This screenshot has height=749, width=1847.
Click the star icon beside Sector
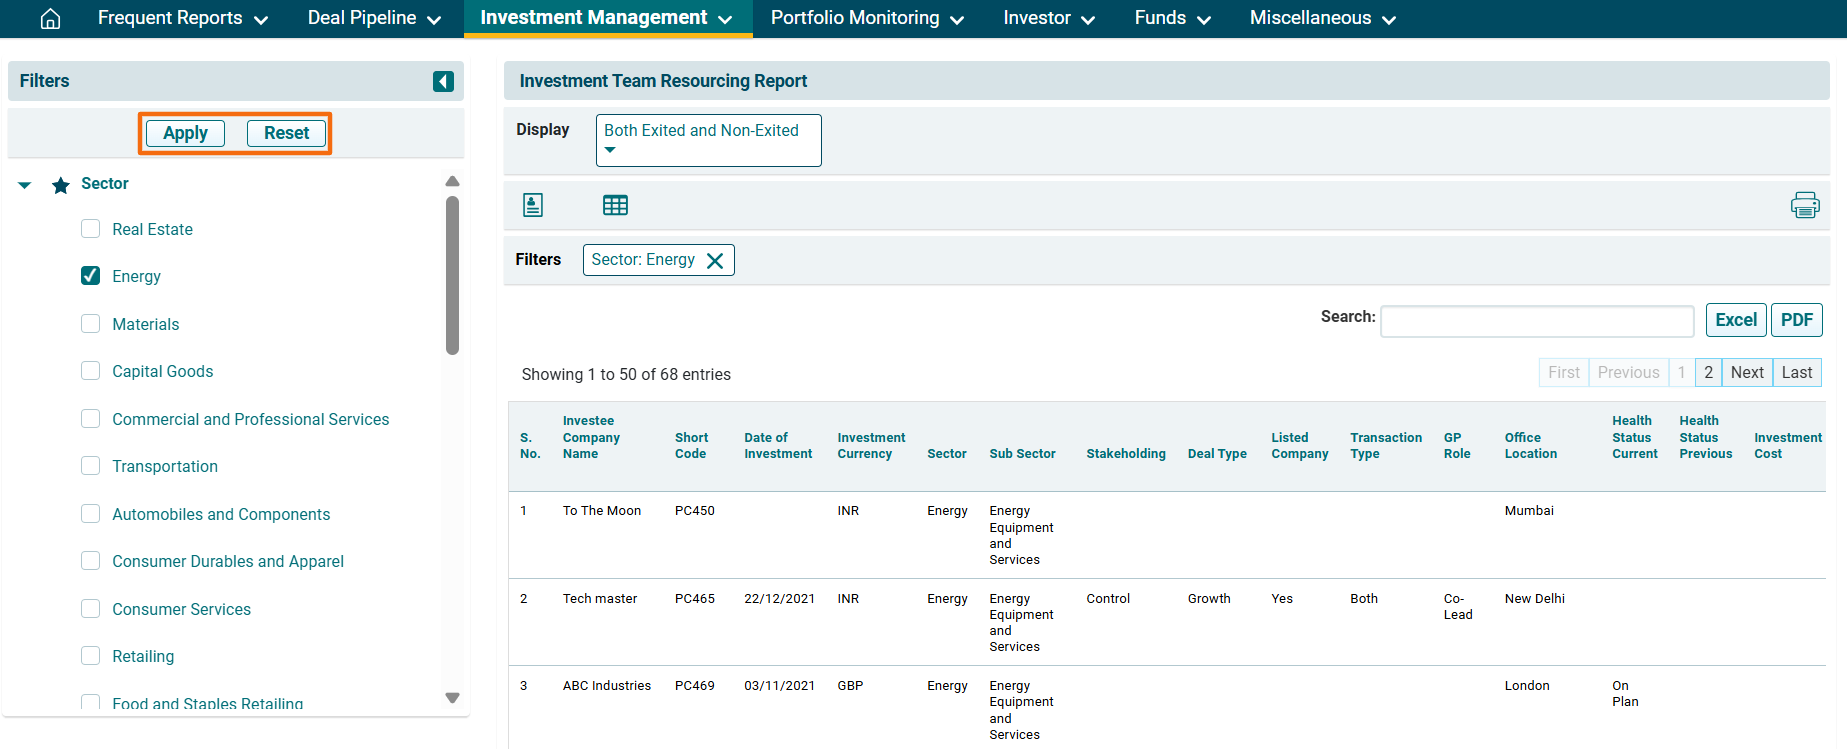[x=61, y=185]
